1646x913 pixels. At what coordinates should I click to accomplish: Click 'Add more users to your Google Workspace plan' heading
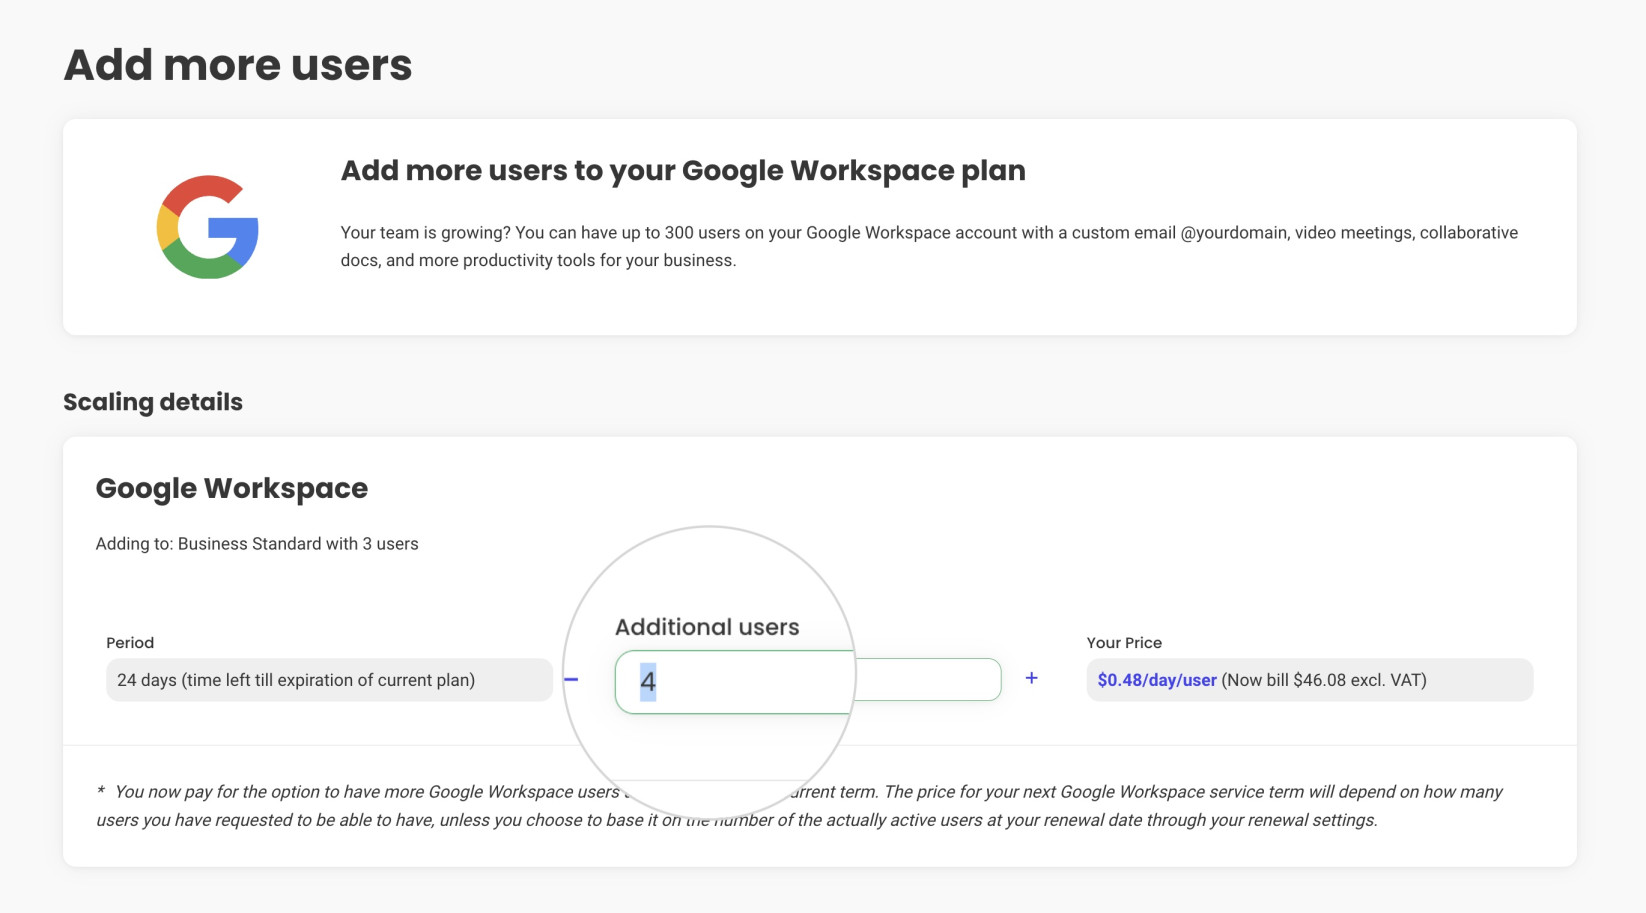coord(683,171)
